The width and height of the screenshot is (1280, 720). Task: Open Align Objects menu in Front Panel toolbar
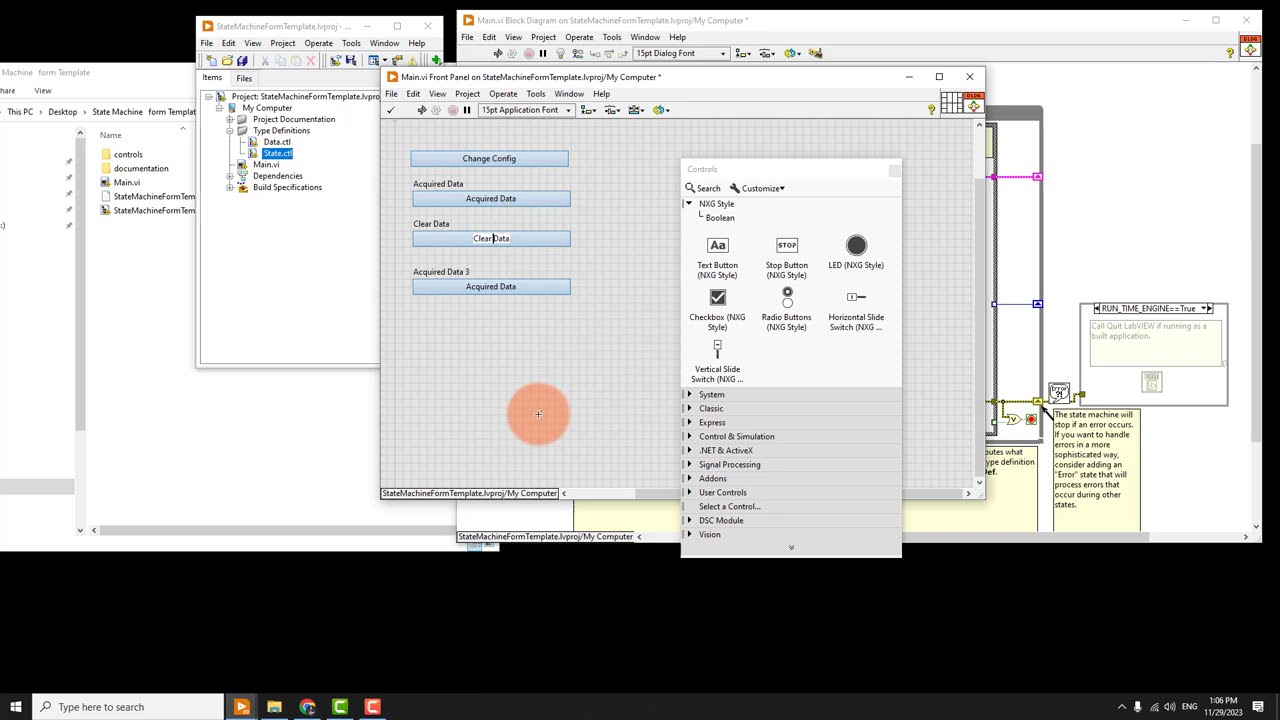pyautogui.click(x=588, y=110)
